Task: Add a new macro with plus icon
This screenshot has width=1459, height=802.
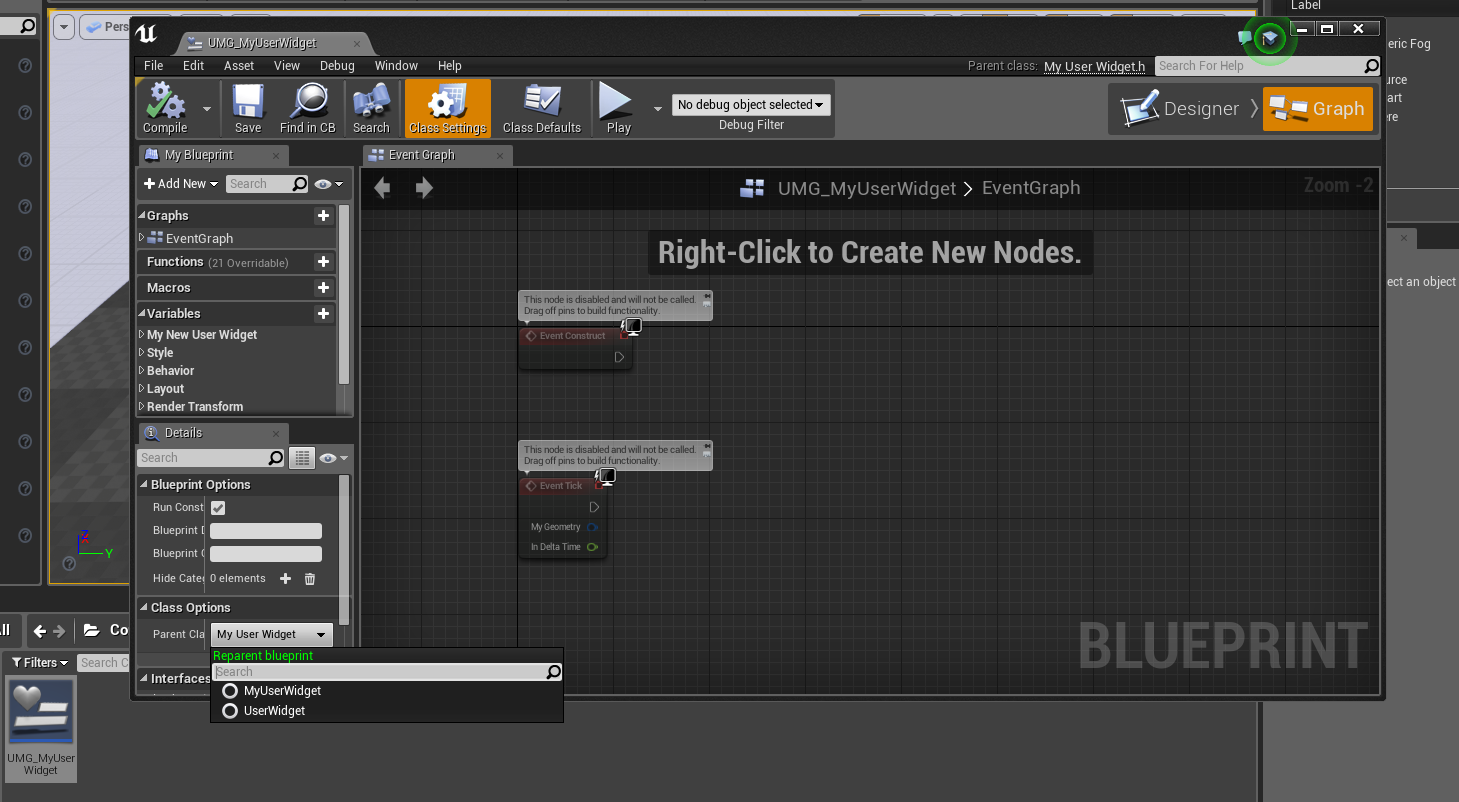Action: (323, 287)
